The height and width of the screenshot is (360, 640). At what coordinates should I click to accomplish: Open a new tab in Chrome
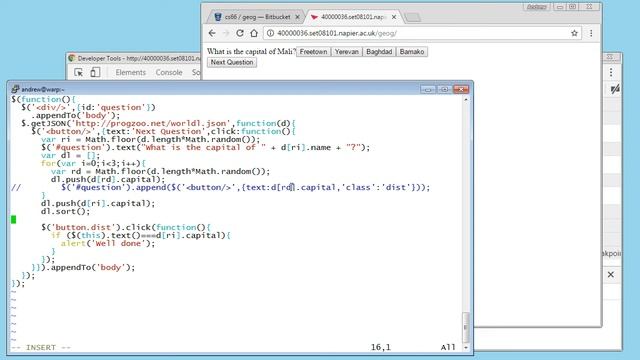click(x=413, y=18)
